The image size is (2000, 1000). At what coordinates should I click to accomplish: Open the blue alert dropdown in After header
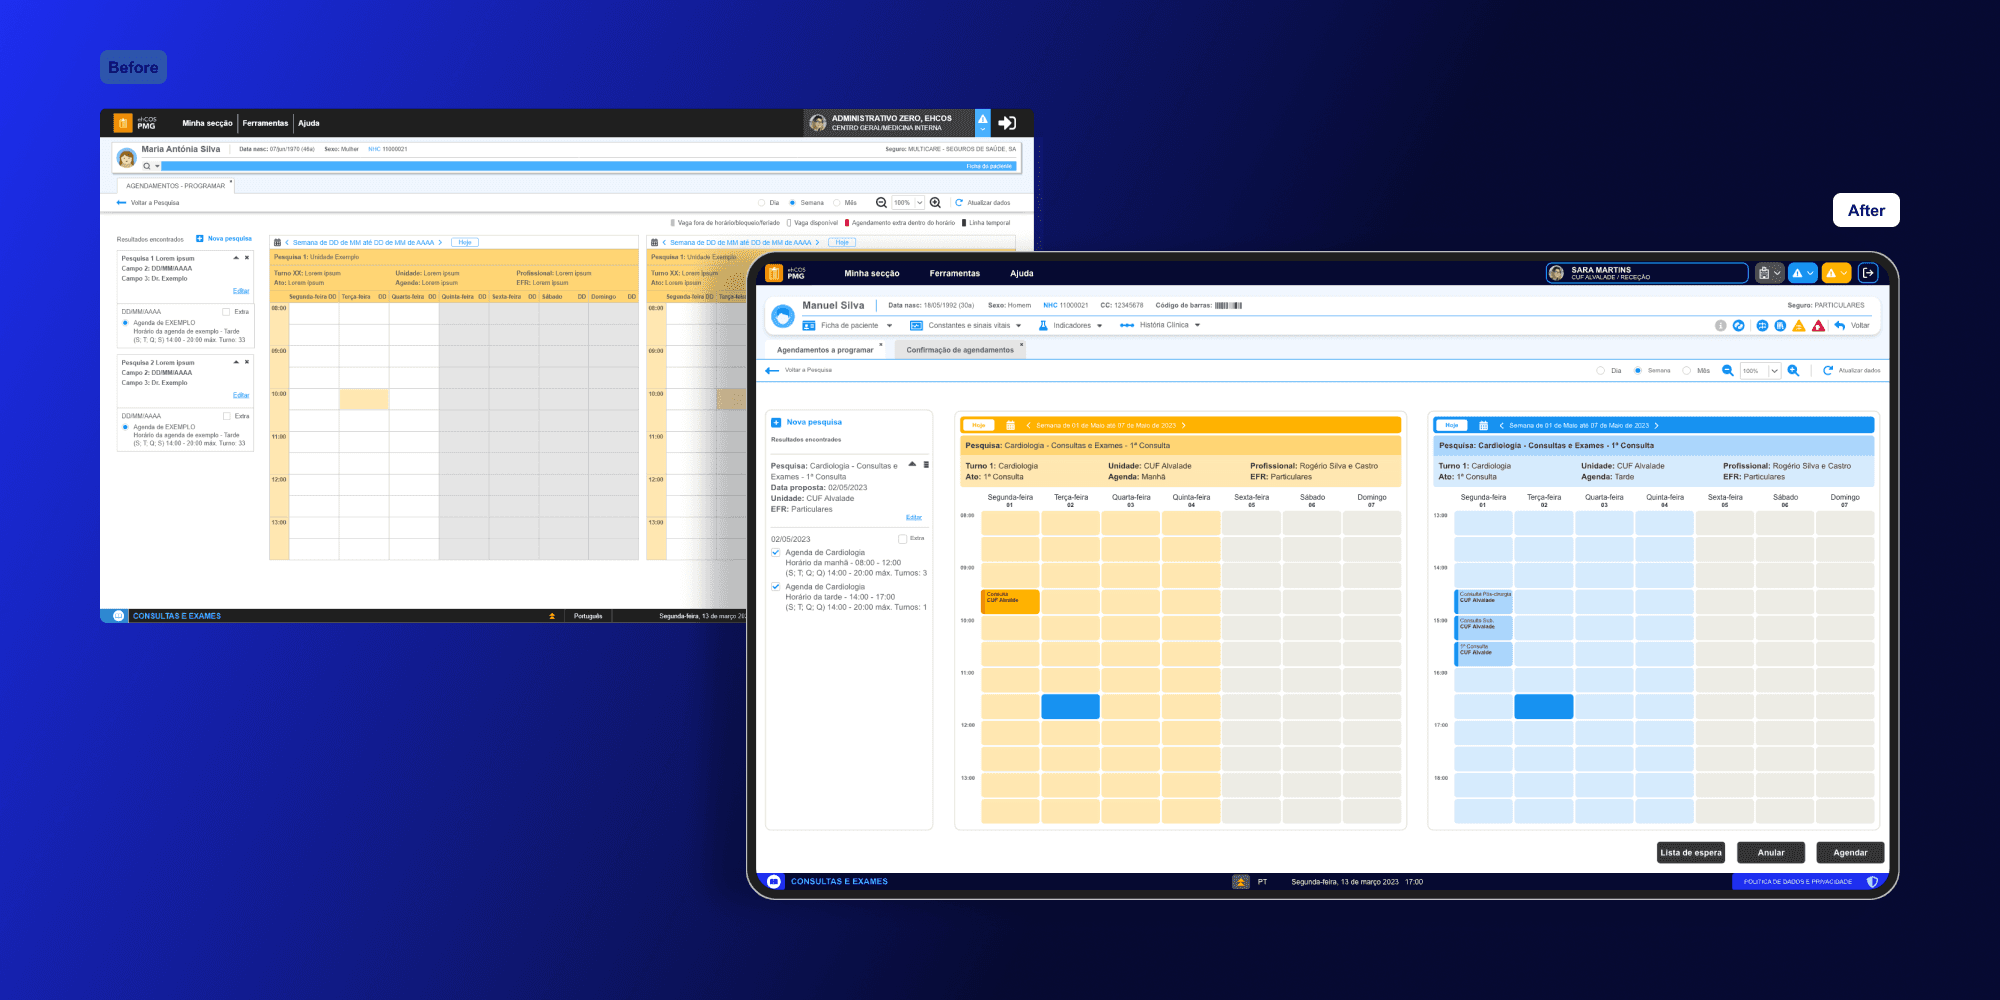pyautogui.click(x=1802, y=273)
